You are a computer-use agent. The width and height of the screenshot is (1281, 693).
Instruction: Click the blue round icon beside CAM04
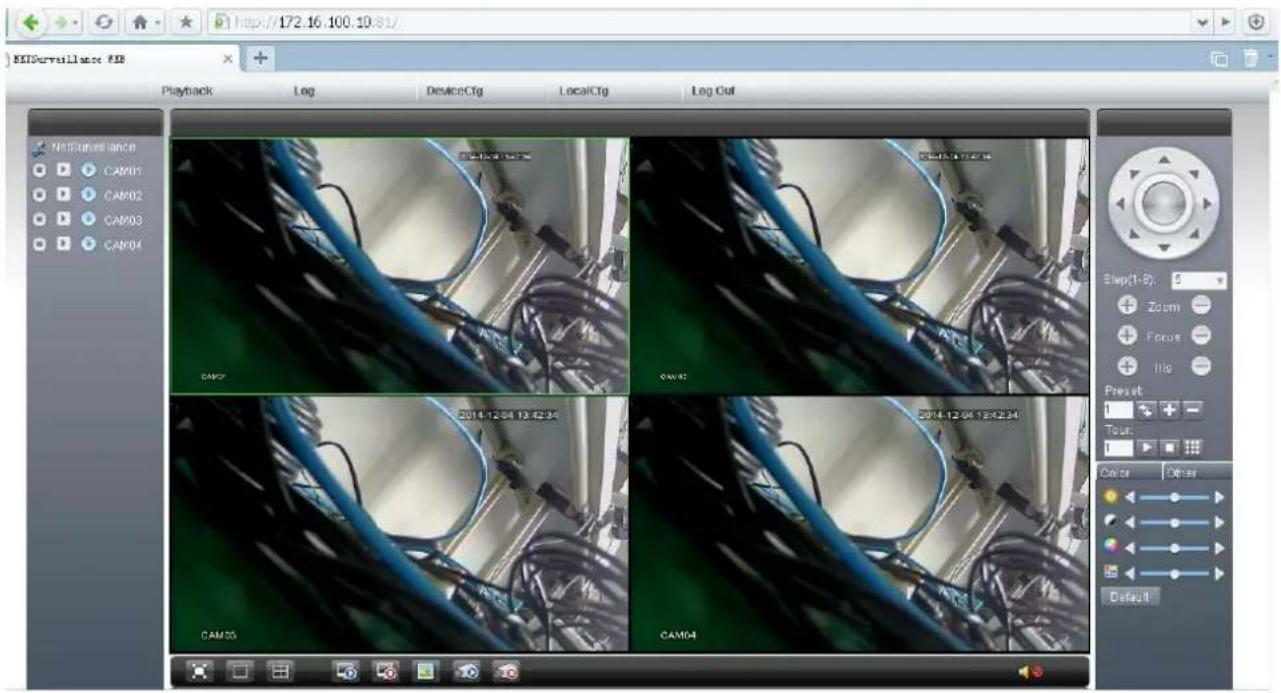click(88, 244)
